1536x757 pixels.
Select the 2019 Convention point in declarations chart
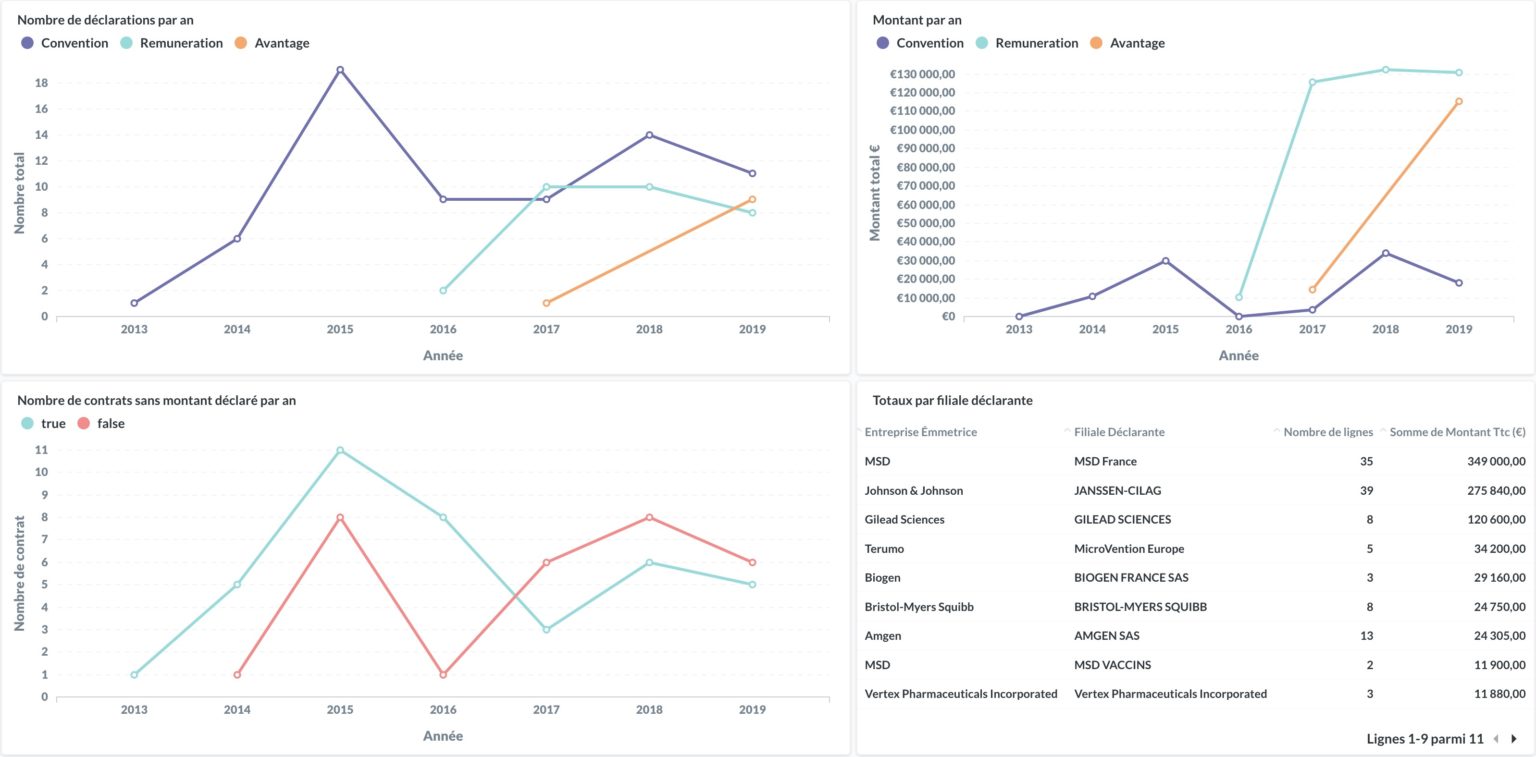[752, 173]
